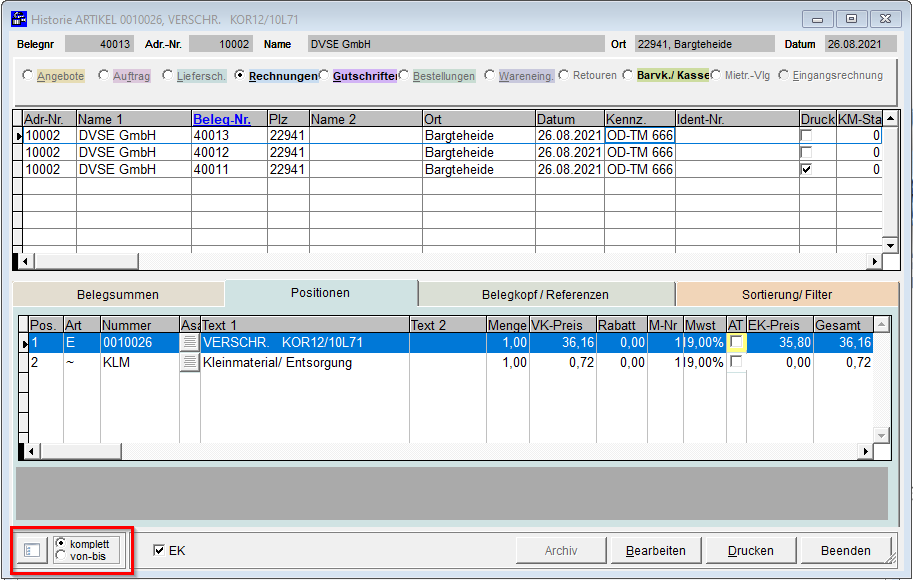The width and height of the screenshot is (913, 580).
Task: Click Gesamt value 0,72 in KLM row
Action: click(x=843, y=362)
